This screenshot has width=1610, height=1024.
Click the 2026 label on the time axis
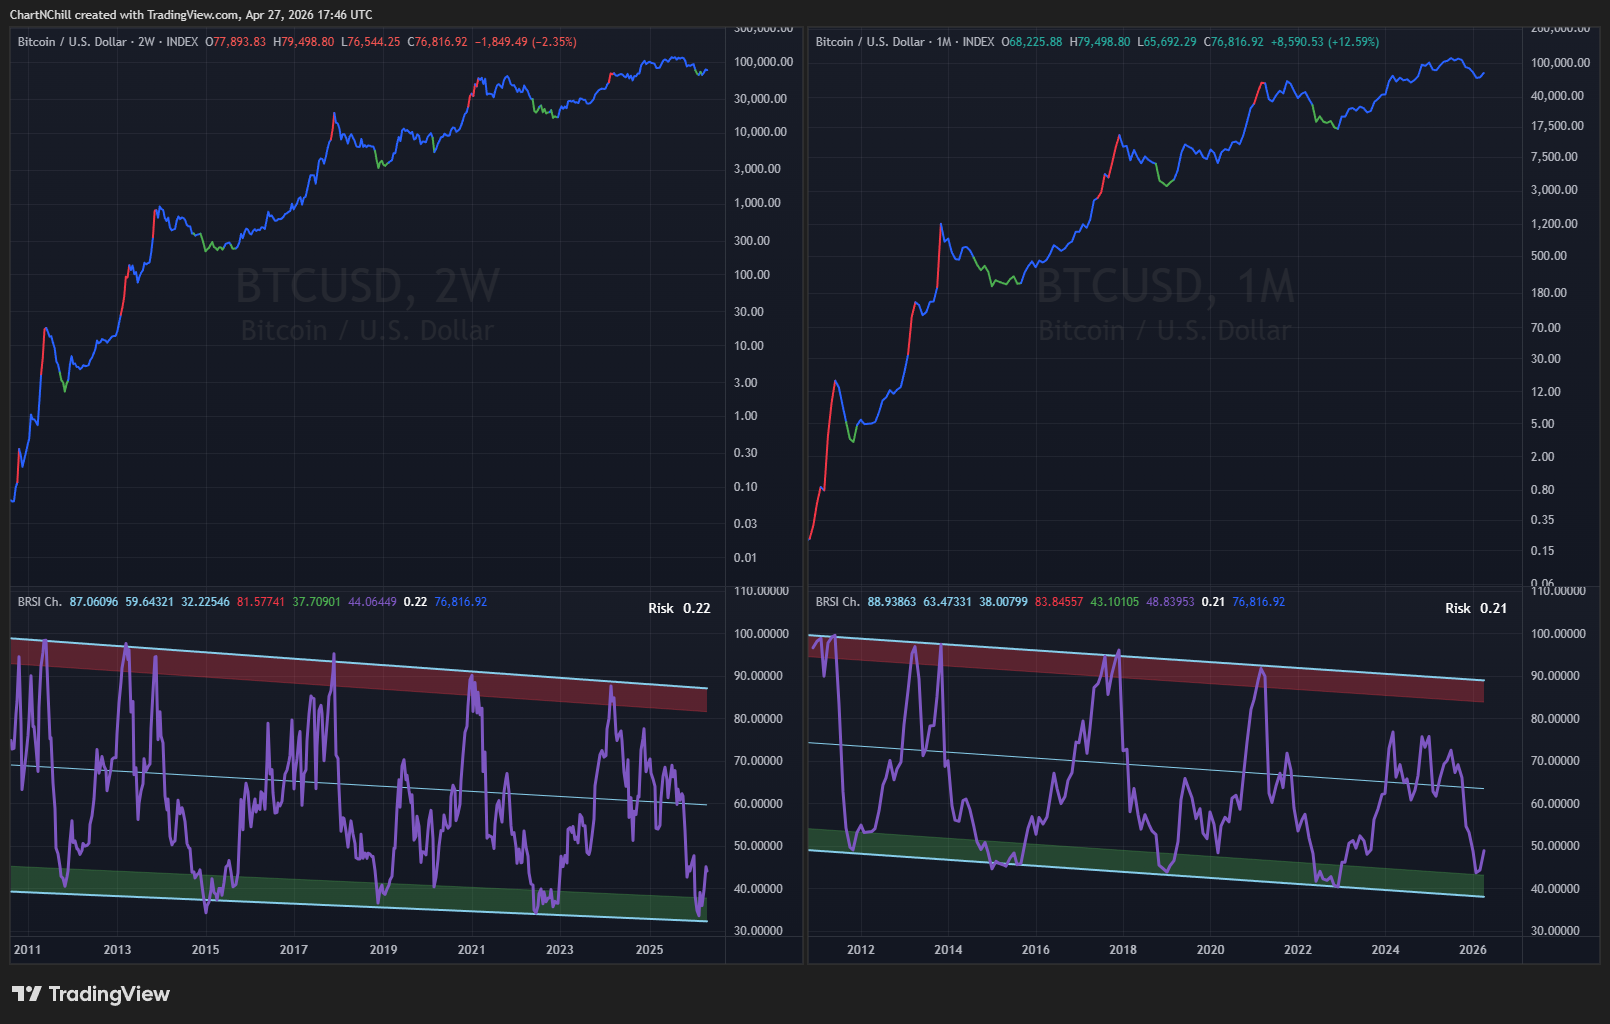point(1473,950)
